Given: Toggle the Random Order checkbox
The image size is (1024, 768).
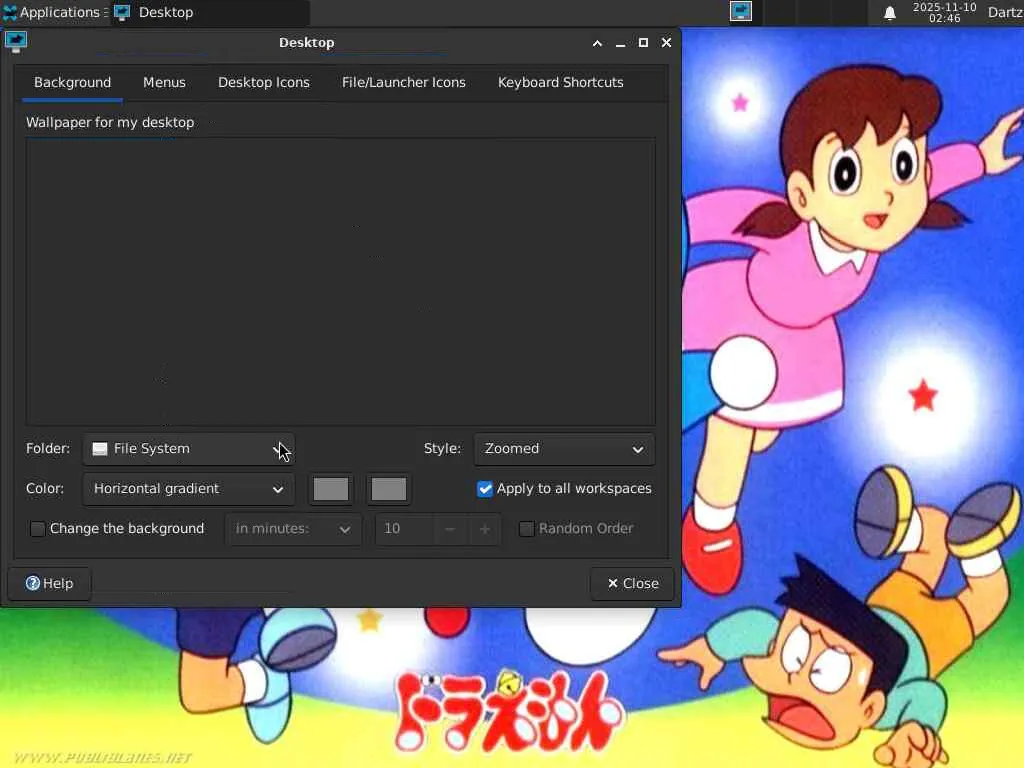Looking at the screenshot, I should 527,529.
